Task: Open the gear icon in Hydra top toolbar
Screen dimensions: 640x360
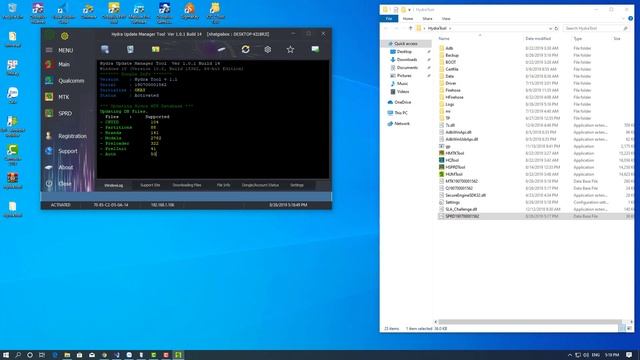Action: 268,49
